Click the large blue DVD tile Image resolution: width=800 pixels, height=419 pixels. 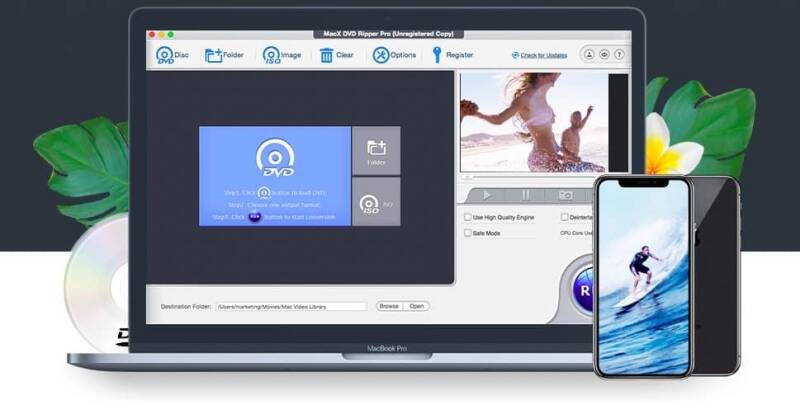pyautogui.click(x=274, y=176)
